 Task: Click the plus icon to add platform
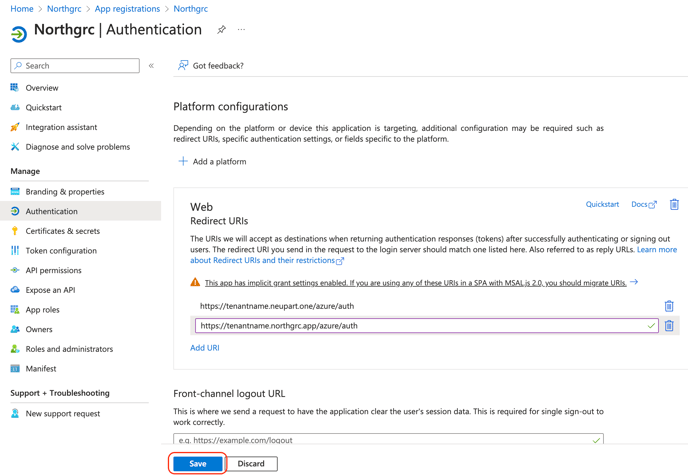[183, 161]
